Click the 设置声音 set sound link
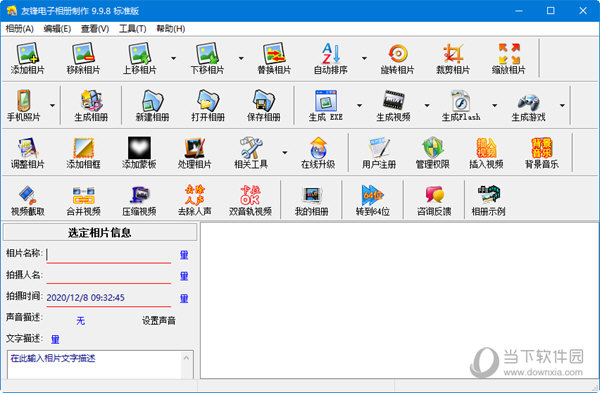The image size is (600, 393). coord(159,321)
